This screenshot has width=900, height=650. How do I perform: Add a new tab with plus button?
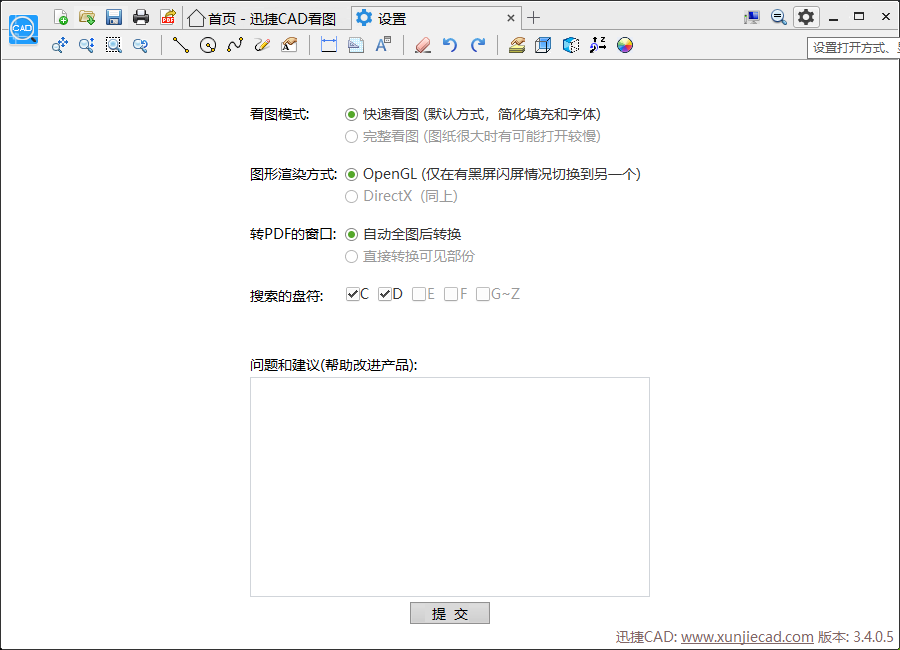533,18
